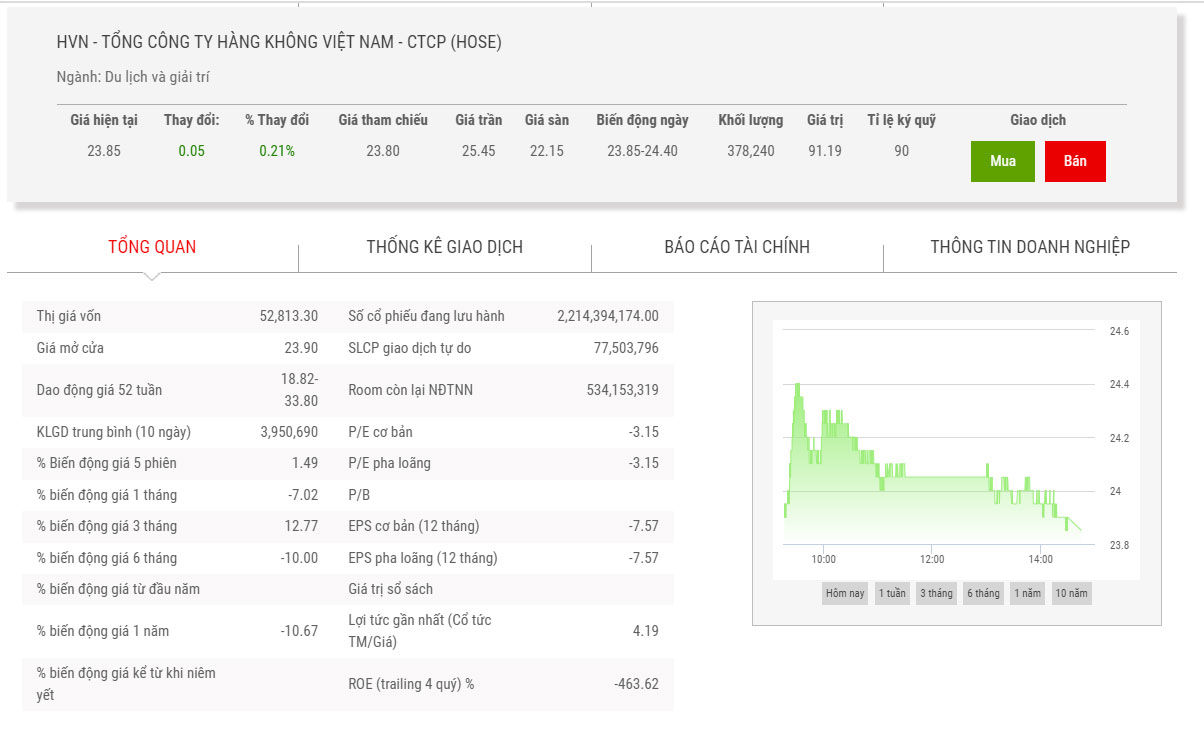Set chart period to 6 tháng
The image size is (1204, 743).
click(x=983, y=593)
